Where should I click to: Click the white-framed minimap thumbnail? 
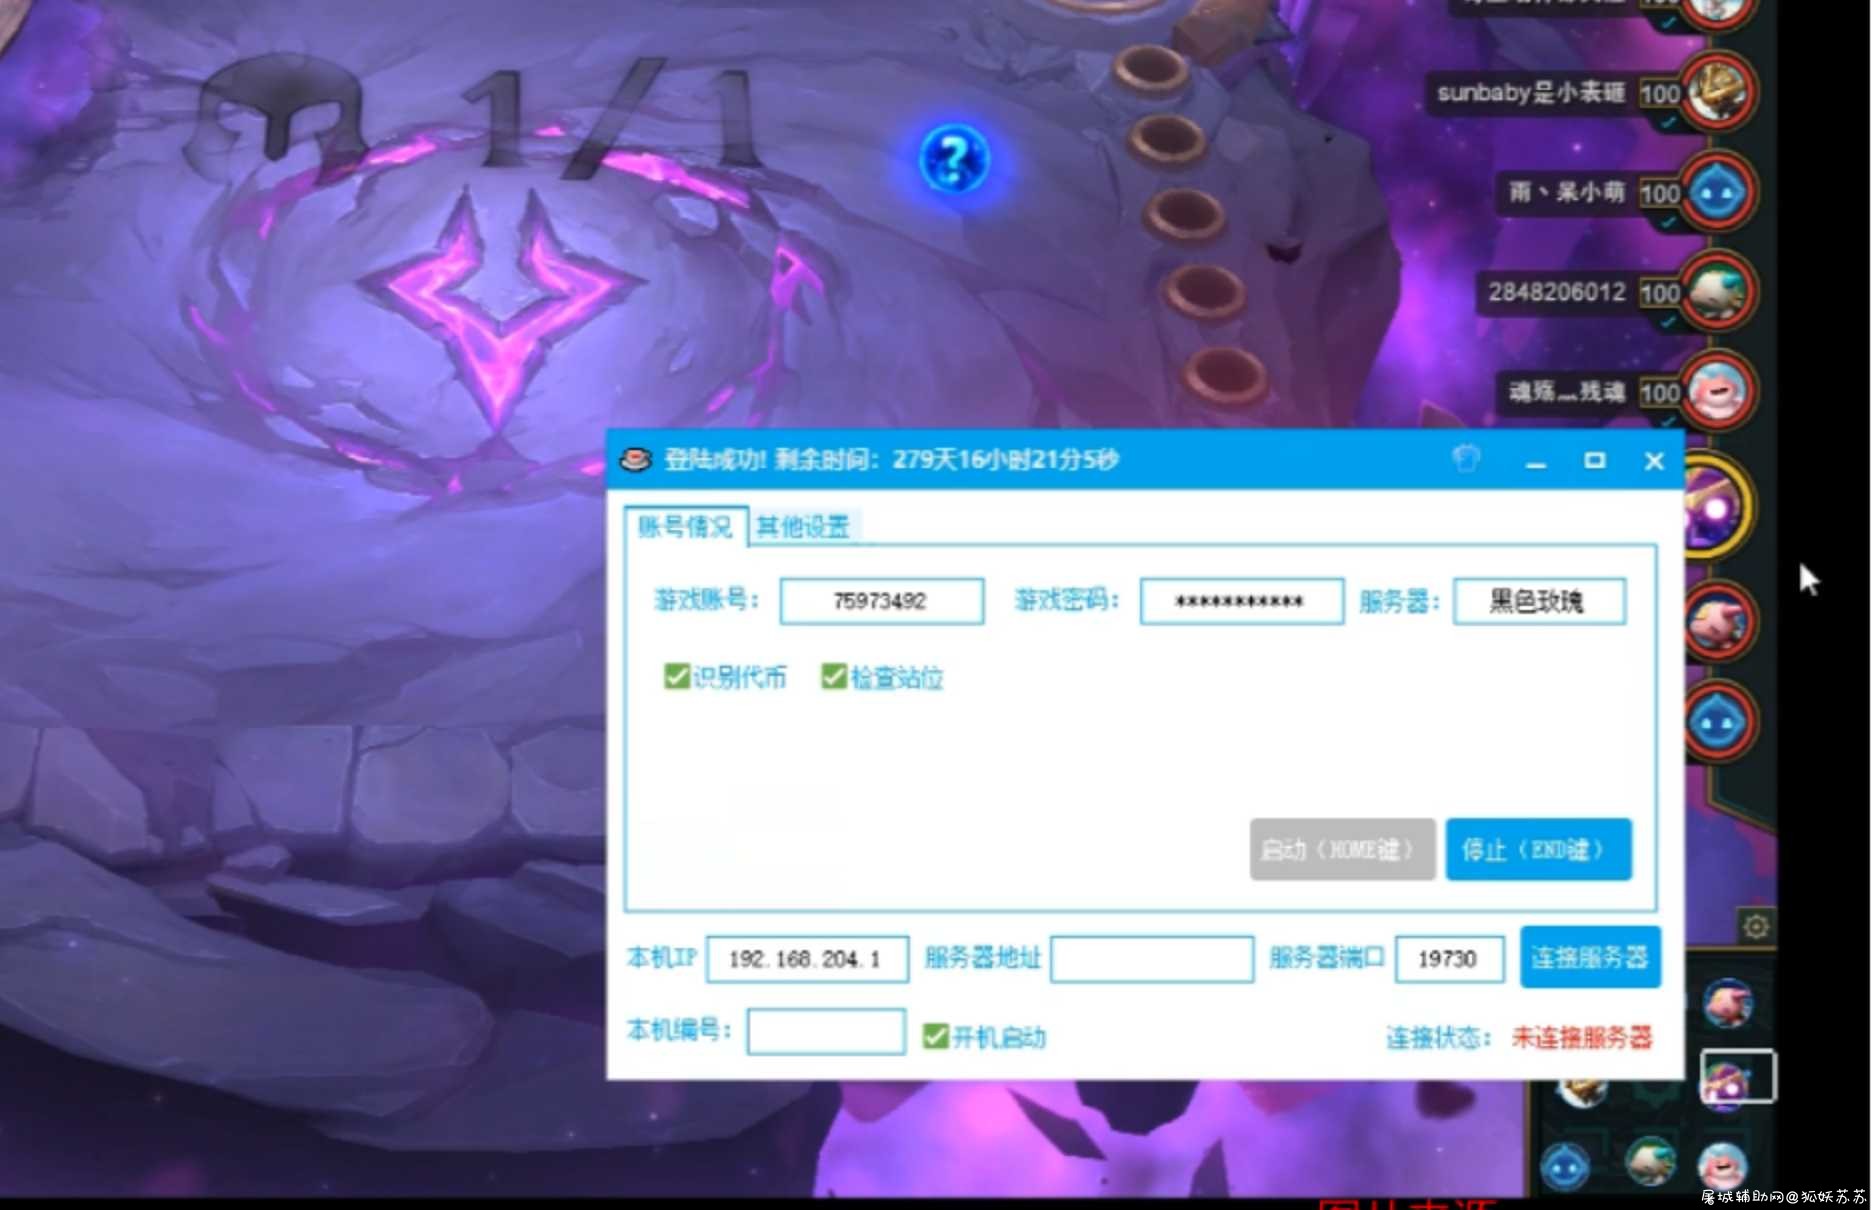1738,1076
